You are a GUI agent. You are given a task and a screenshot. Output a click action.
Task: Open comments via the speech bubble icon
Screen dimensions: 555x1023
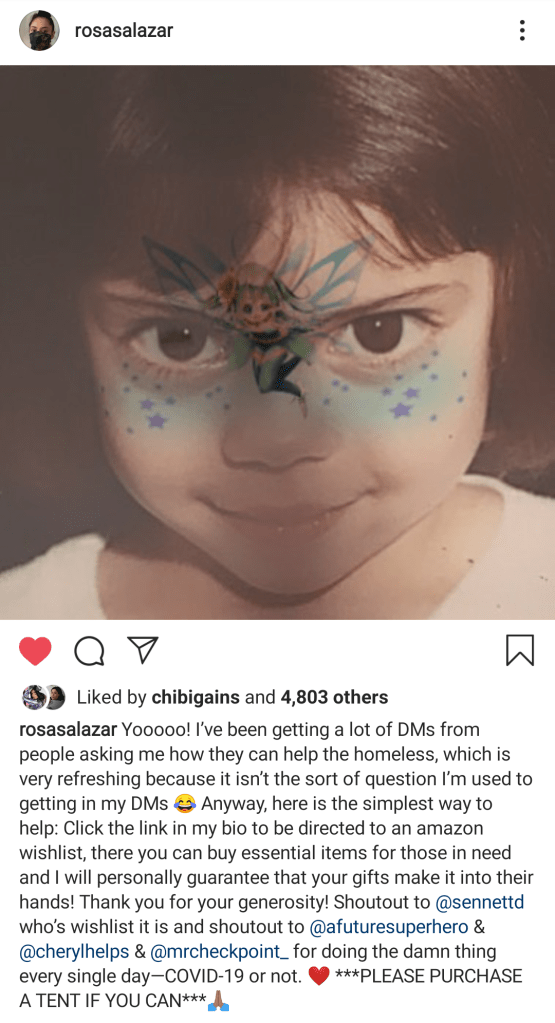point(89,651)
